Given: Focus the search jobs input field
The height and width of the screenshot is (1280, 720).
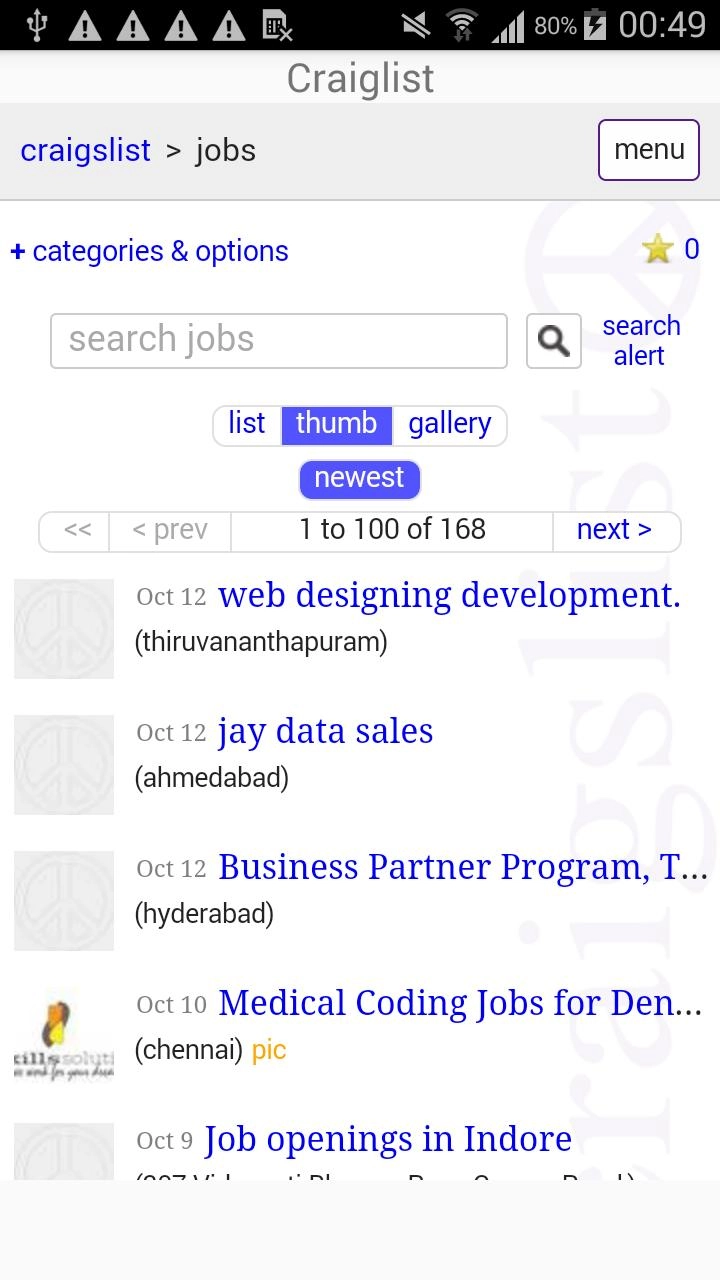Looking at the screenshot, I should [x=278, y=341].
